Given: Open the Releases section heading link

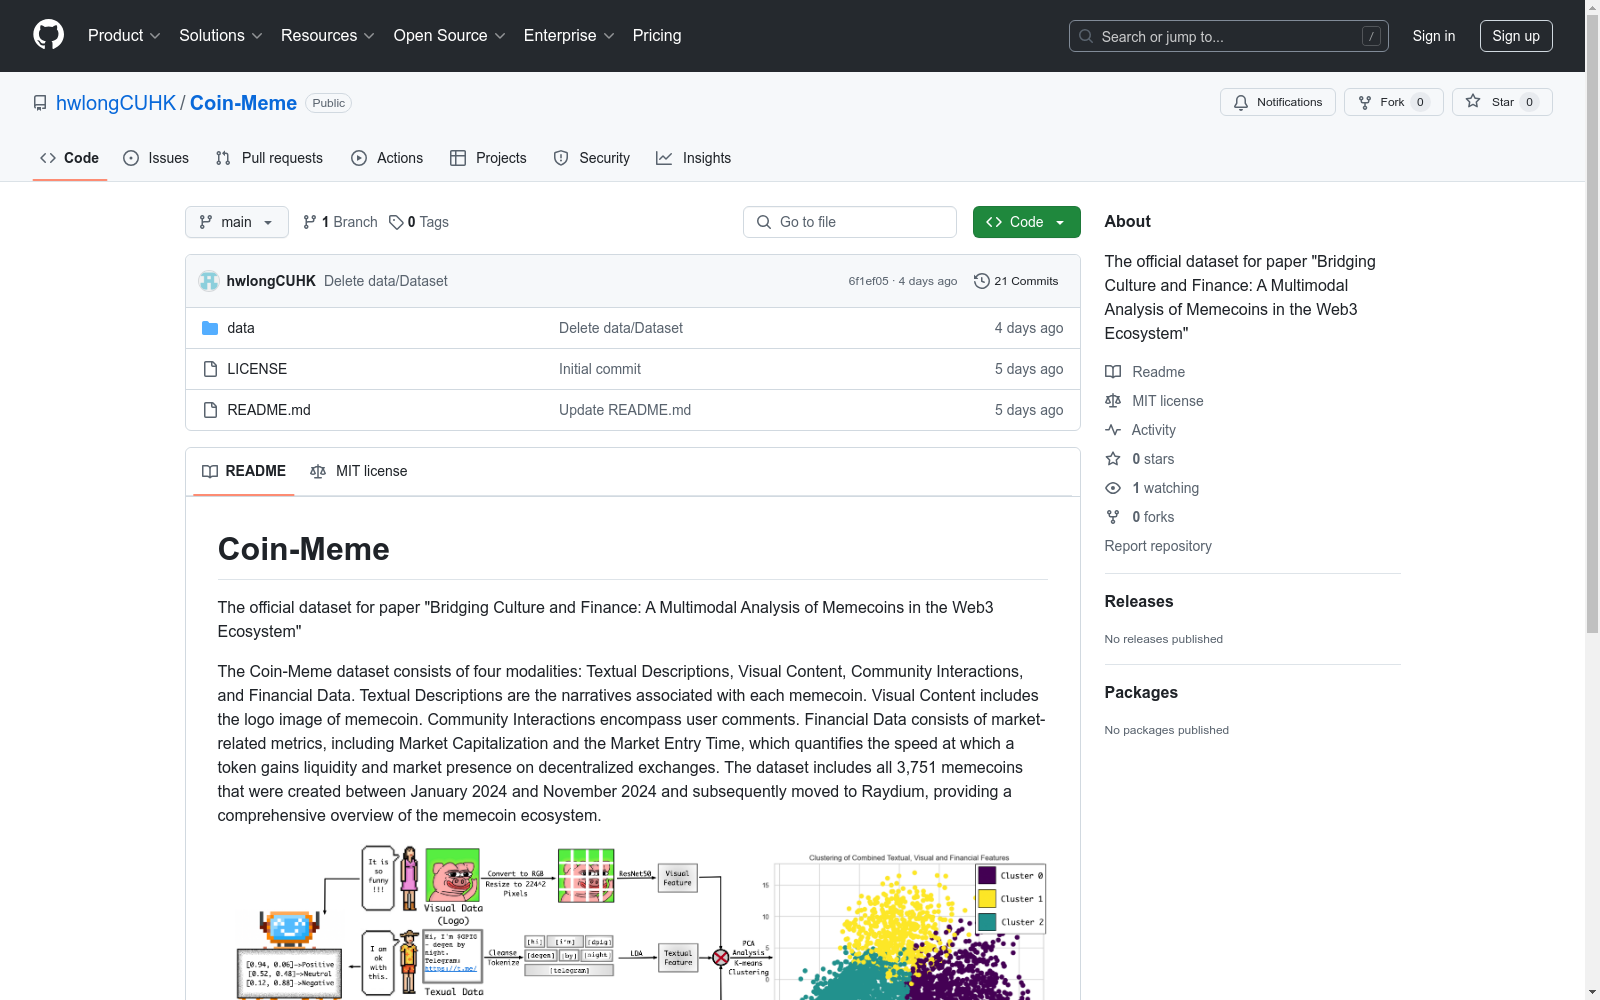Looking at the screenshot, I should [x=1139, y=602].
